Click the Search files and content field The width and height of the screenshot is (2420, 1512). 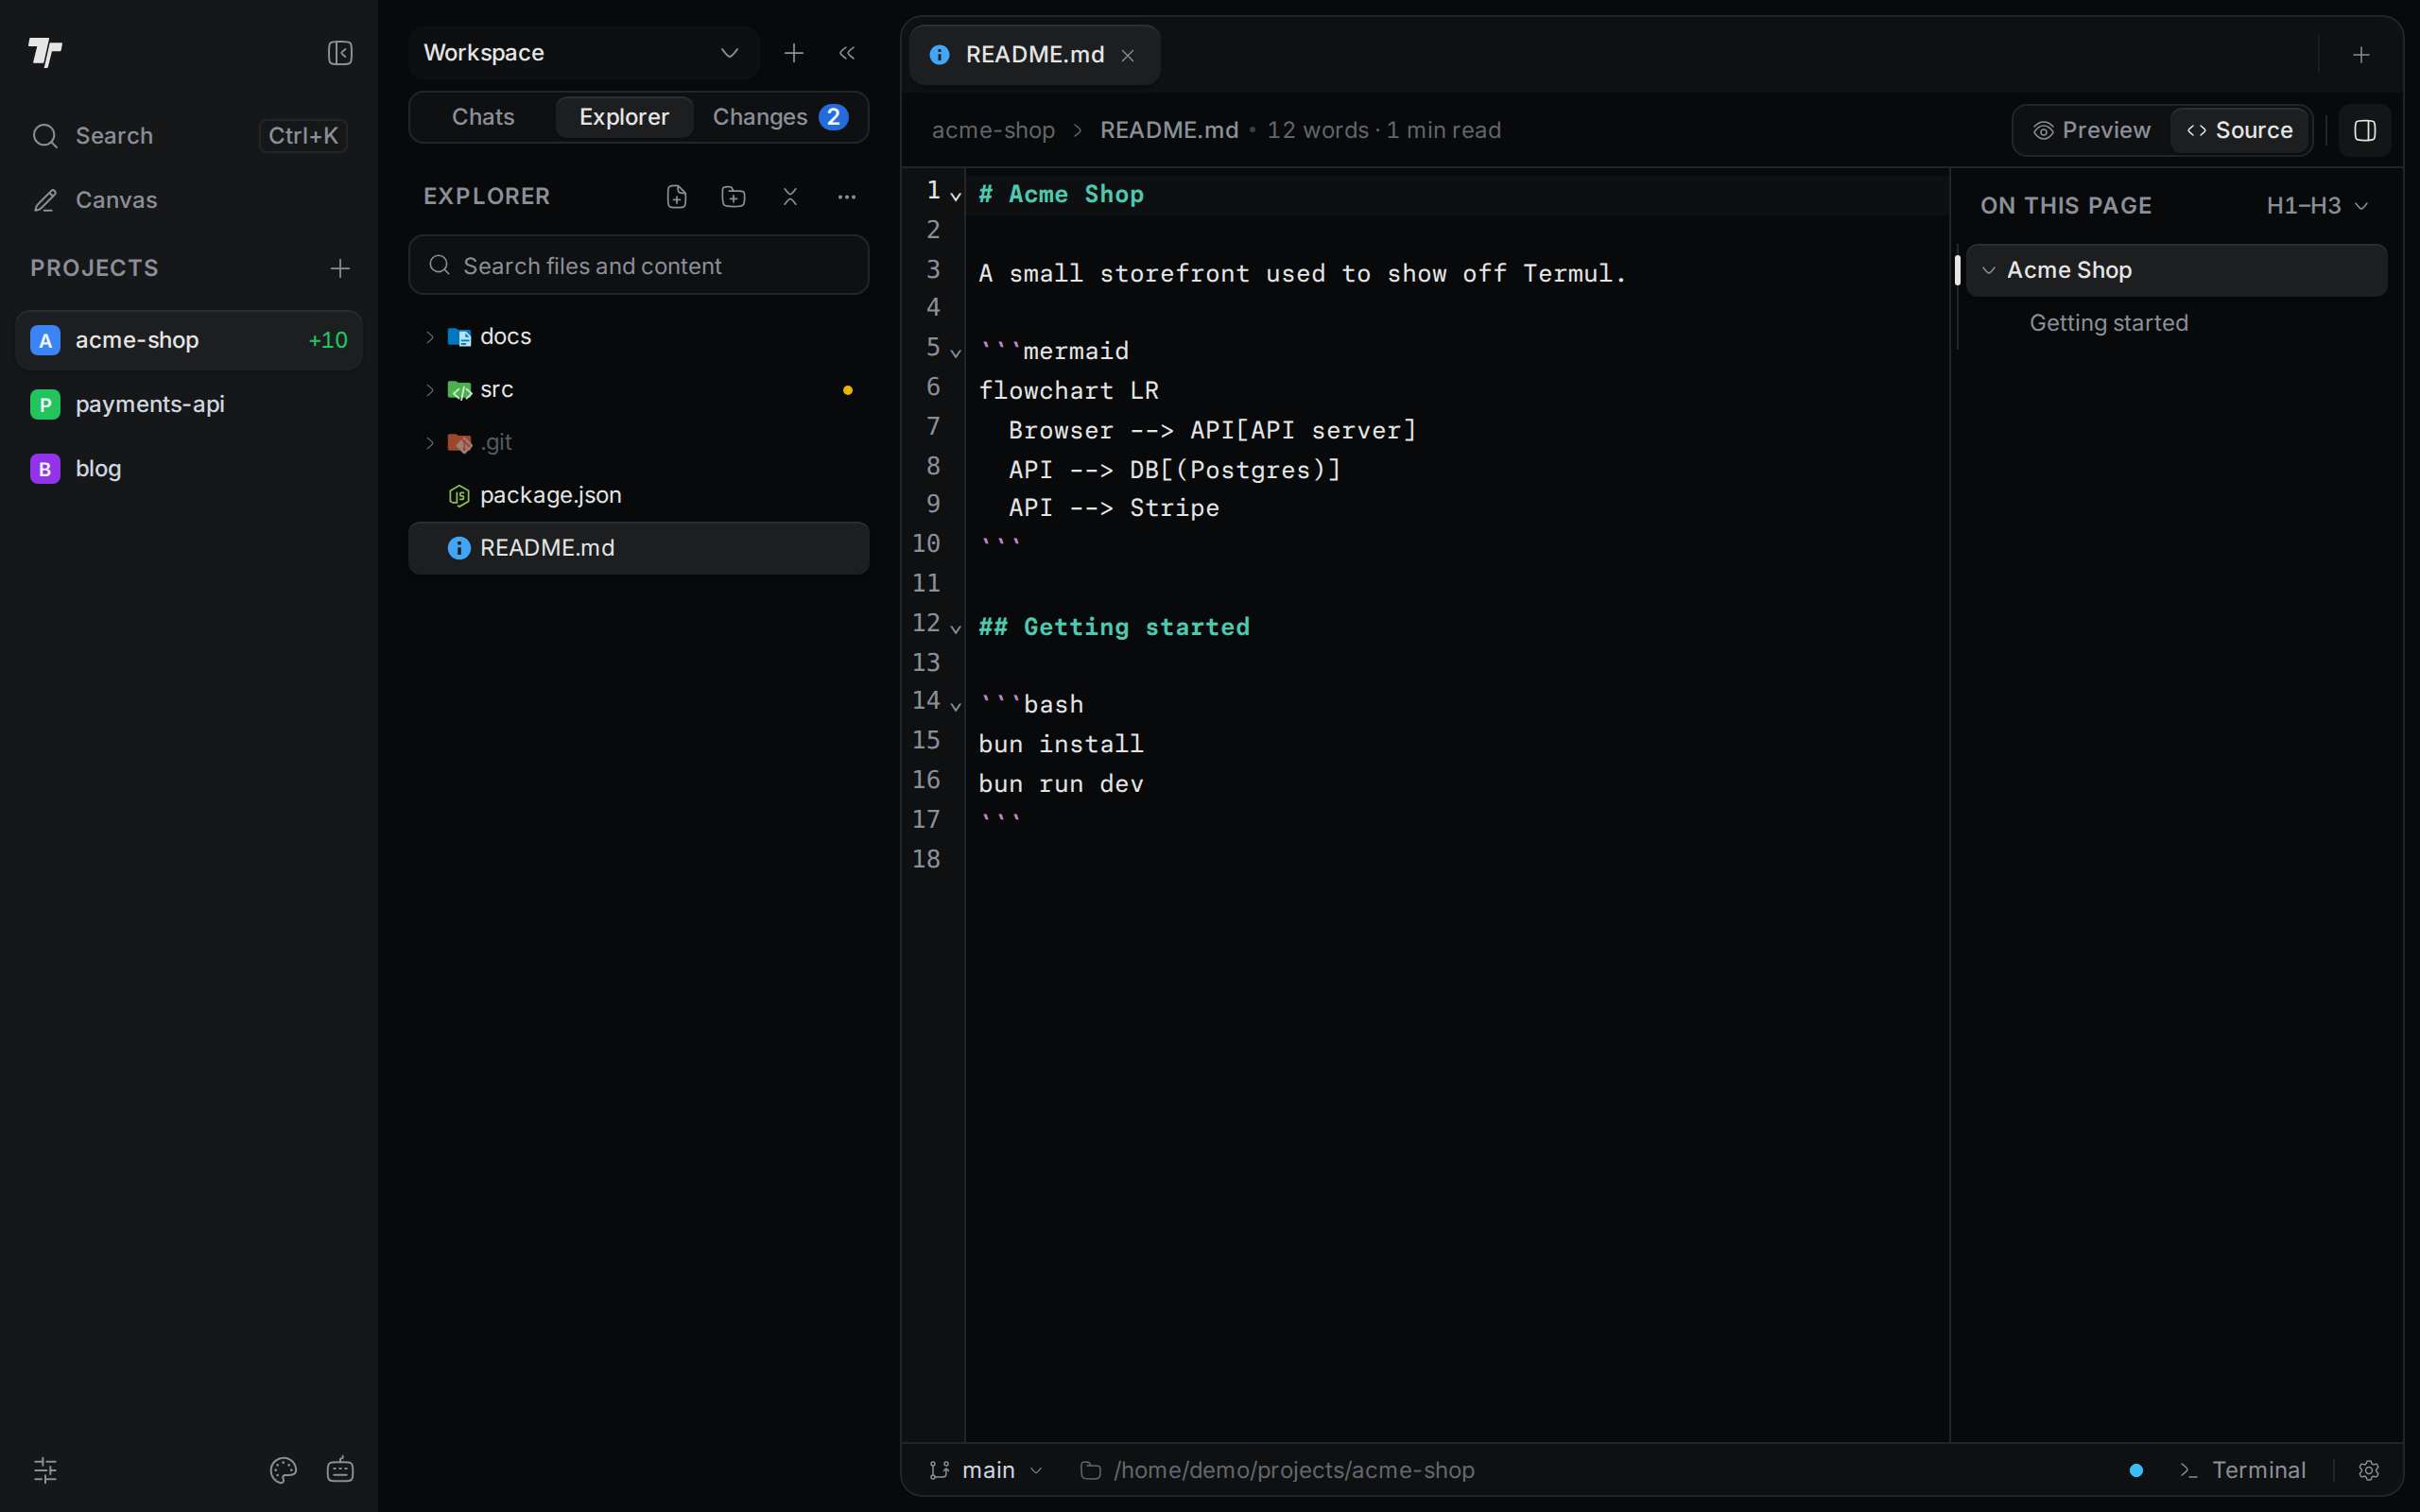[x=638, y=266]
